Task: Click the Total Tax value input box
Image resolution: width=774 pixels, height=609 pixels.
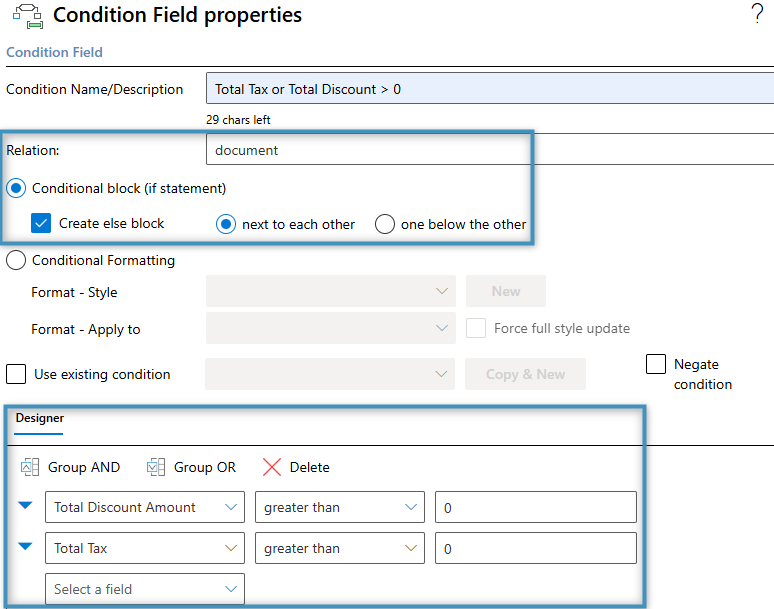Action: [x=535, y=548]
